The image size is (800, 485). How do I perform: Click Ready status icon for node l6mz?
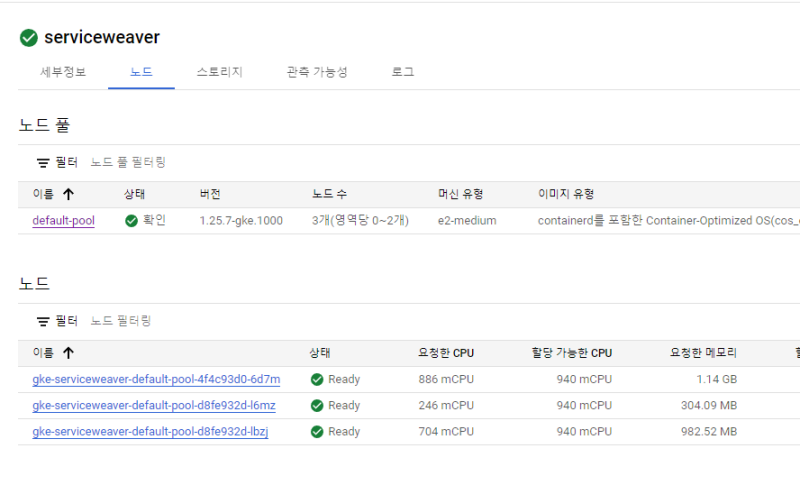pos(317,406)
